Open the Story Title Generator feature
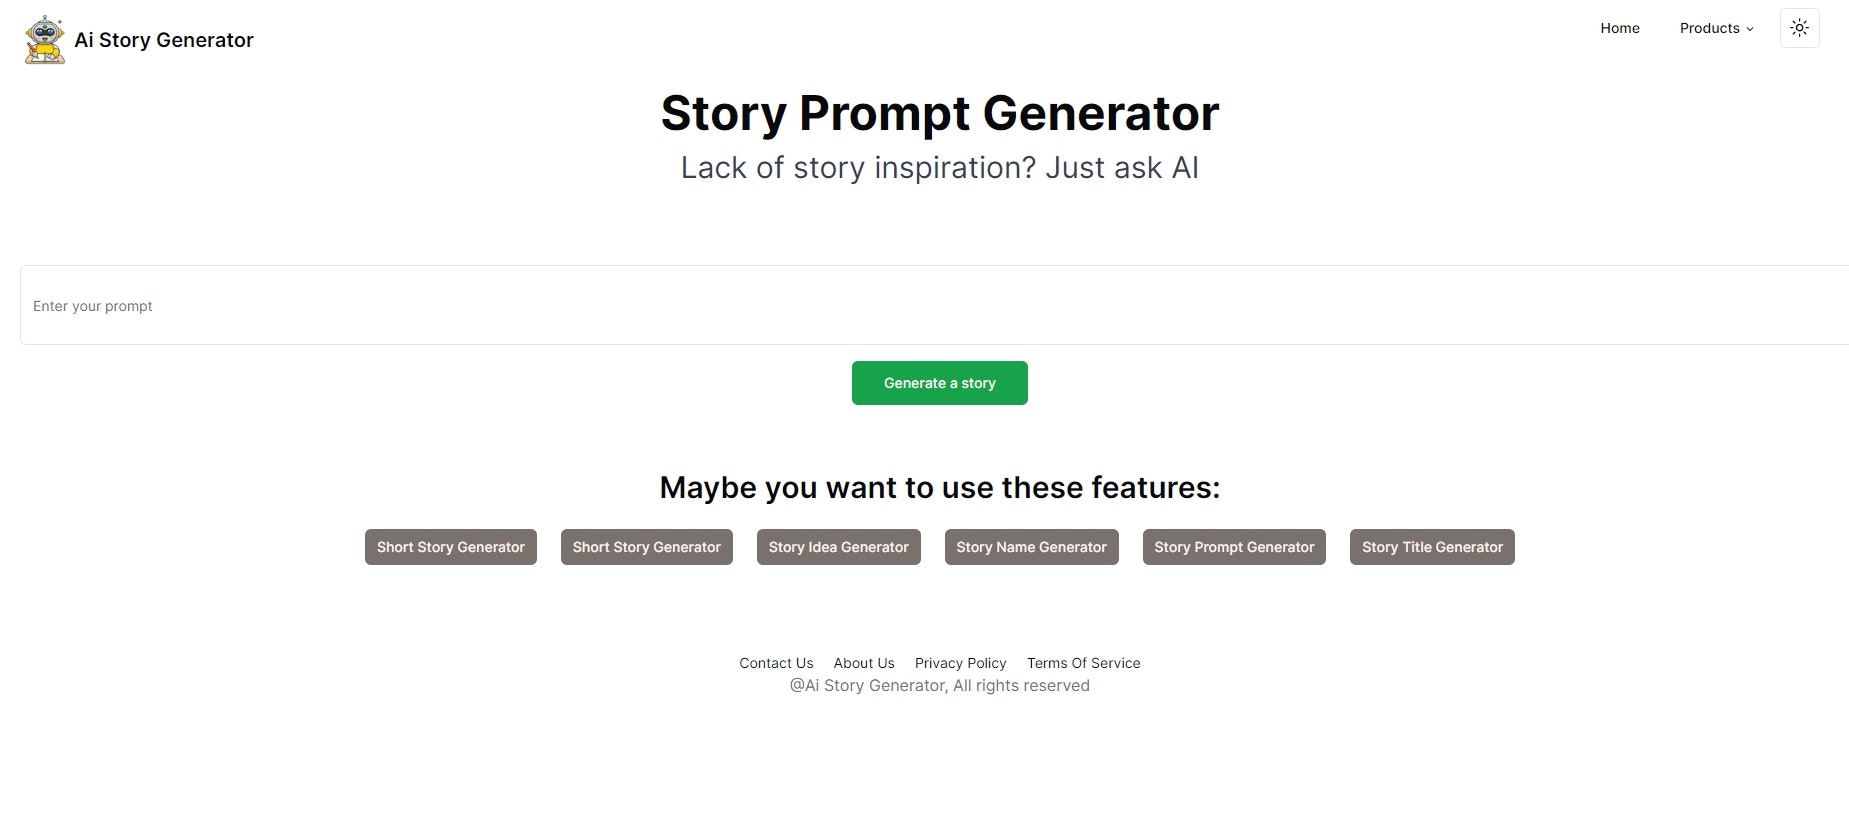Screen dimensions: 1849x819 [1431, 547]
